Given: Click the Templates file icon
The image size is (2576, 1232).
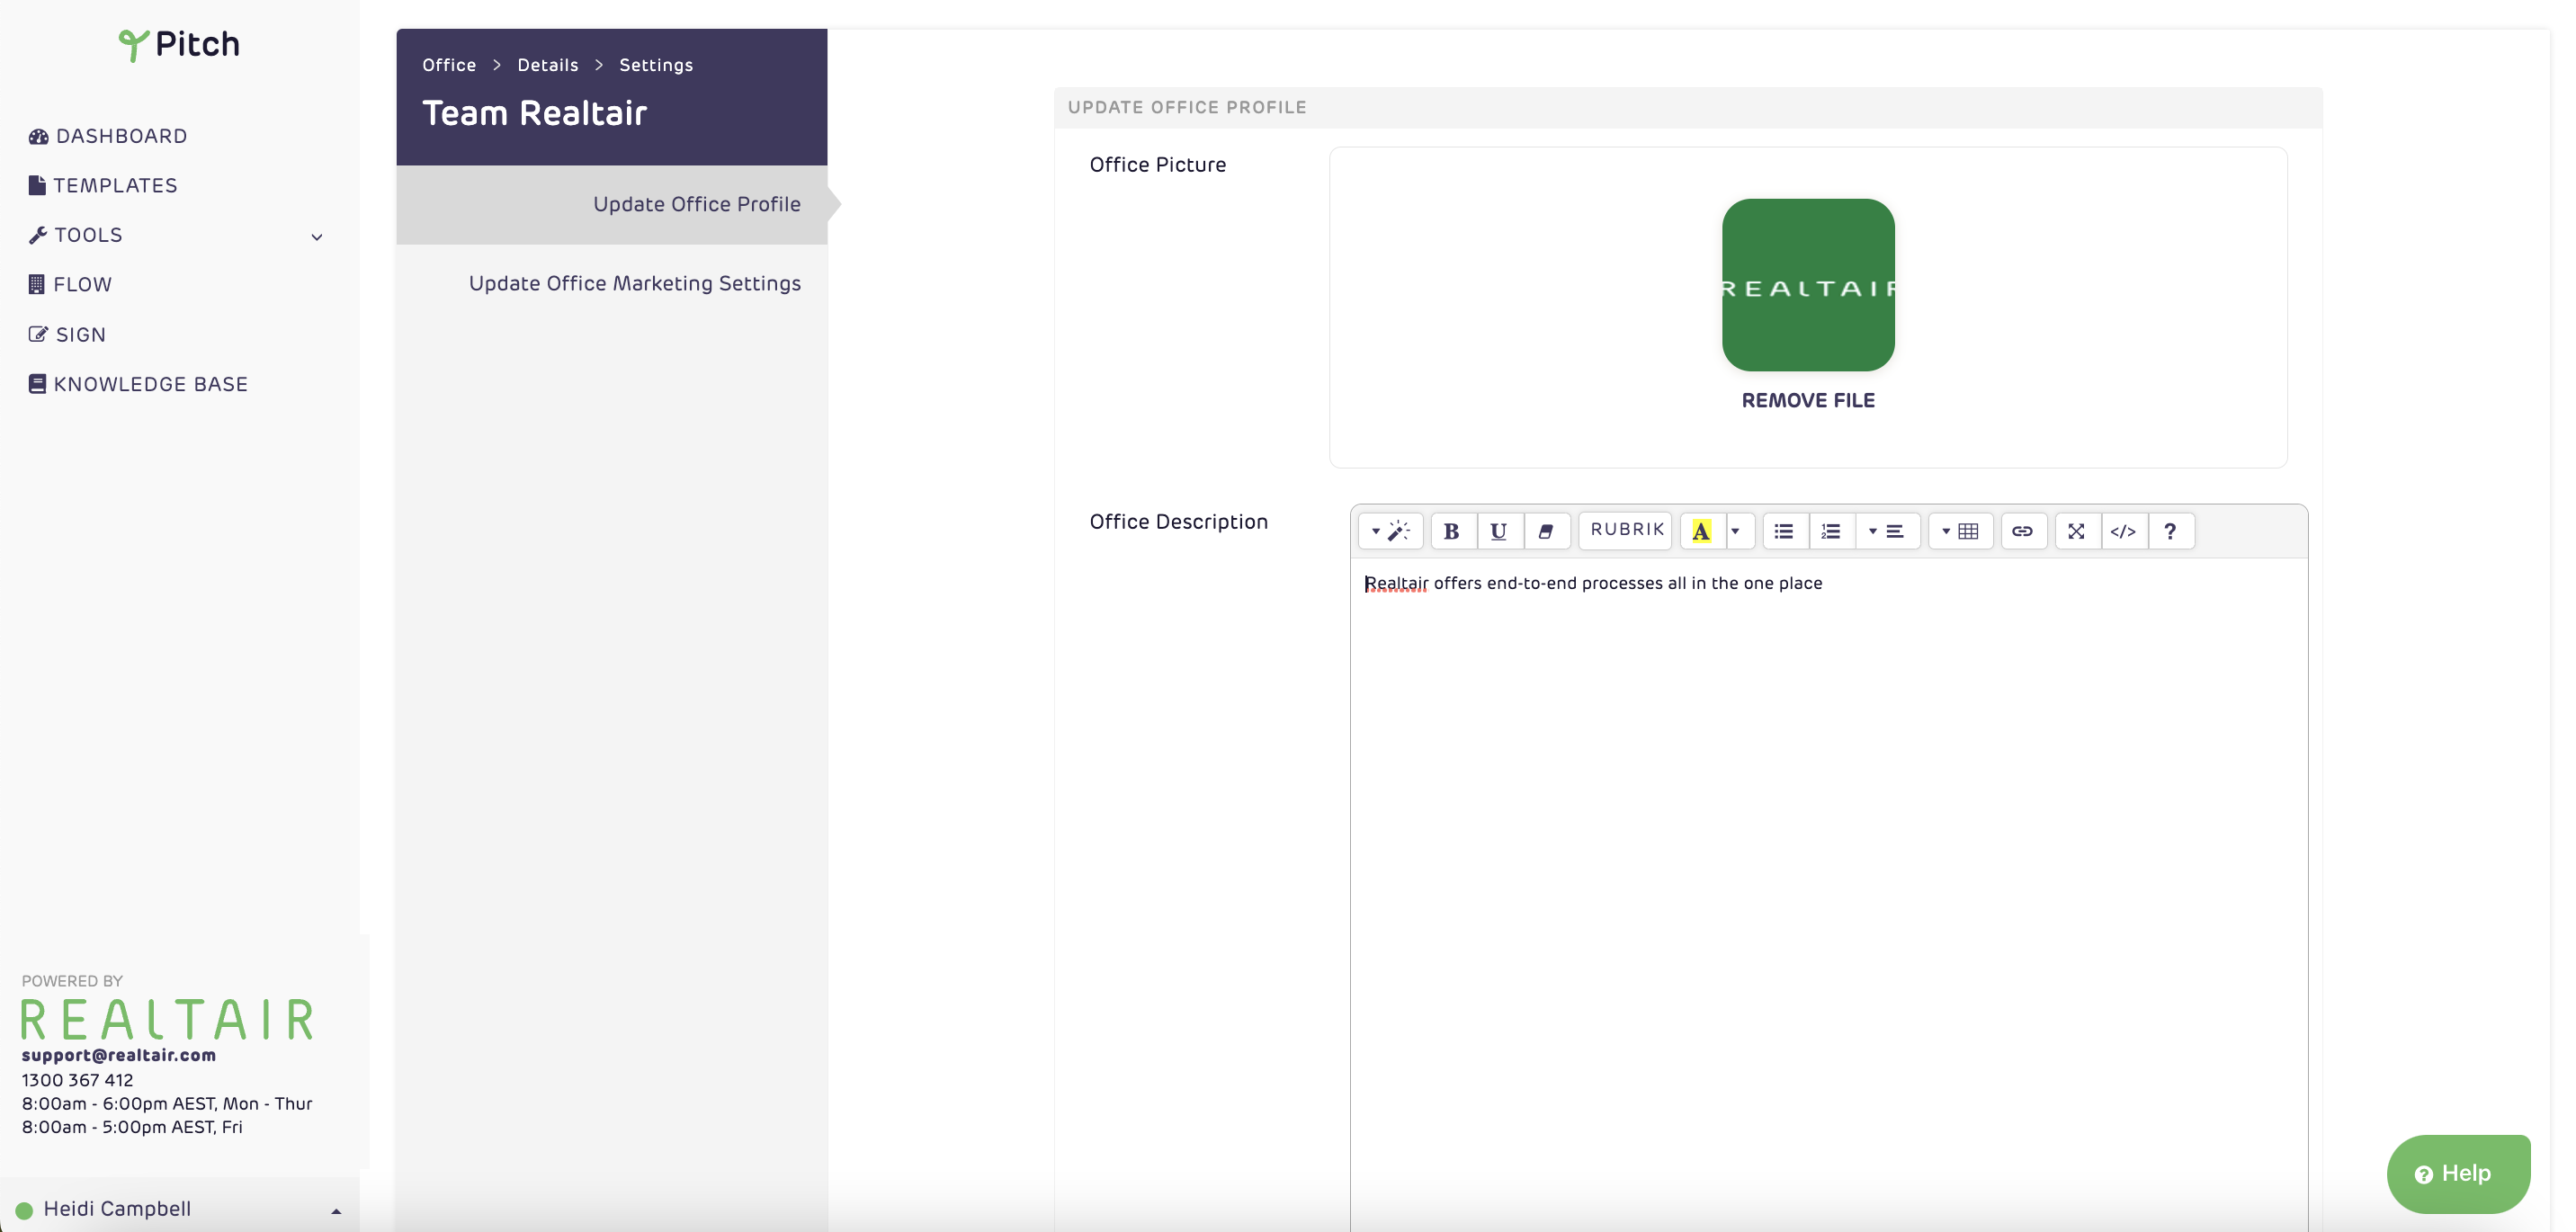Looking at the screenshot, I should pyautogui.click(x=37, y=185).
